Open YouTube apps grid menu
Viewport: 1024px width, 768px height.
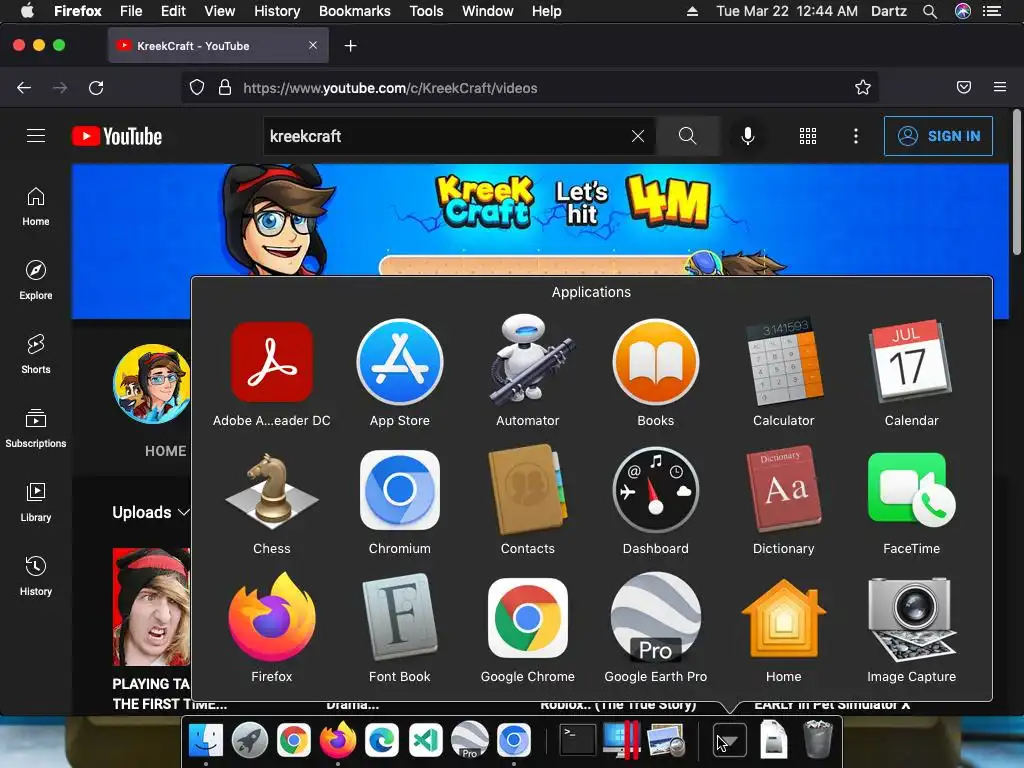coord(808,136)
